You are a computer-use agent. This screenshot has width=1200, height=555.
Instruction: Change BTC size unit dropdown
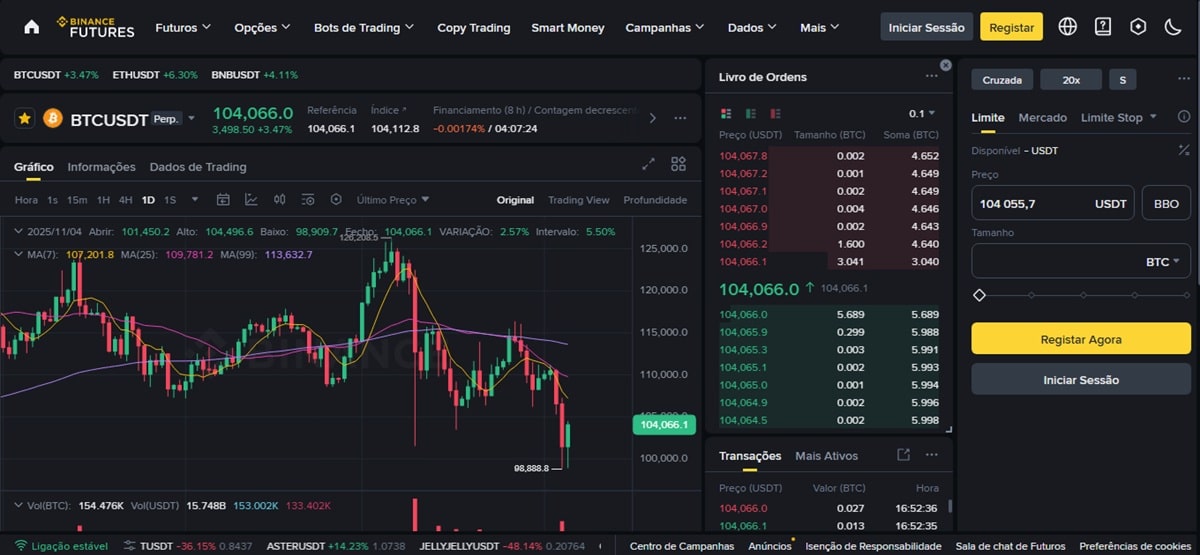[x=1162, y=262]
